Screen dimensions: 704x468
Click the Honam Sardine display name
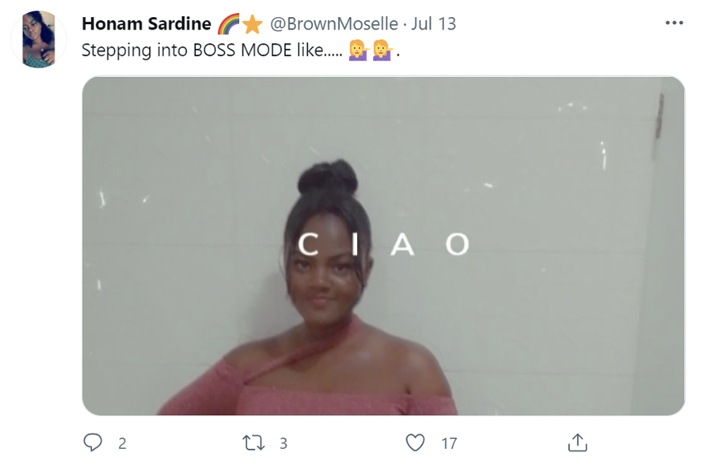pyautogui.click(x=146, y=23)
